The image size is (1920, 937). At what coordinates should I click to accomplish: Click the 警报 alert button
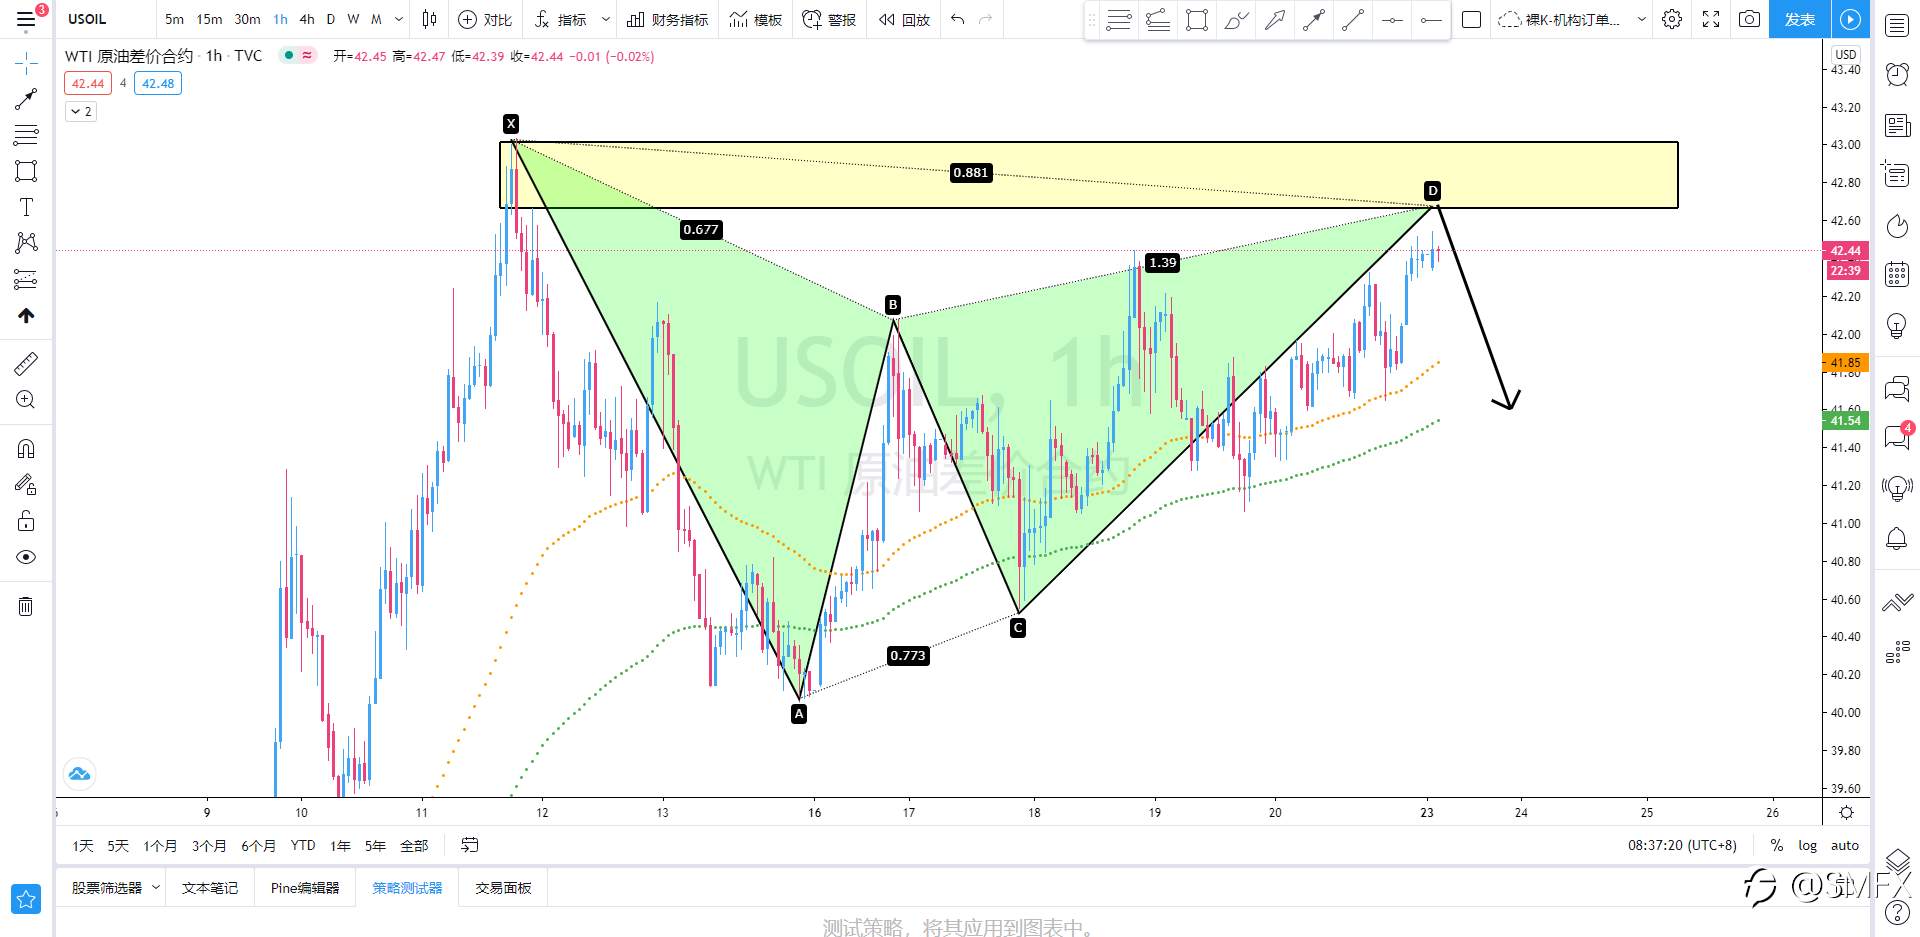829,19
